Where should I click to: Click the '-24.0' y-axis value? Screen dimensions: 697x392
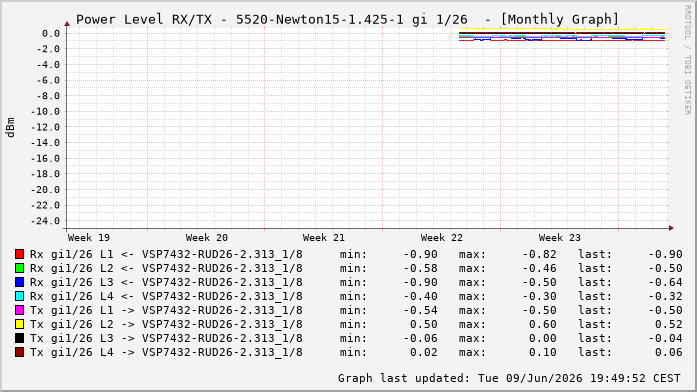pos(45,221)
